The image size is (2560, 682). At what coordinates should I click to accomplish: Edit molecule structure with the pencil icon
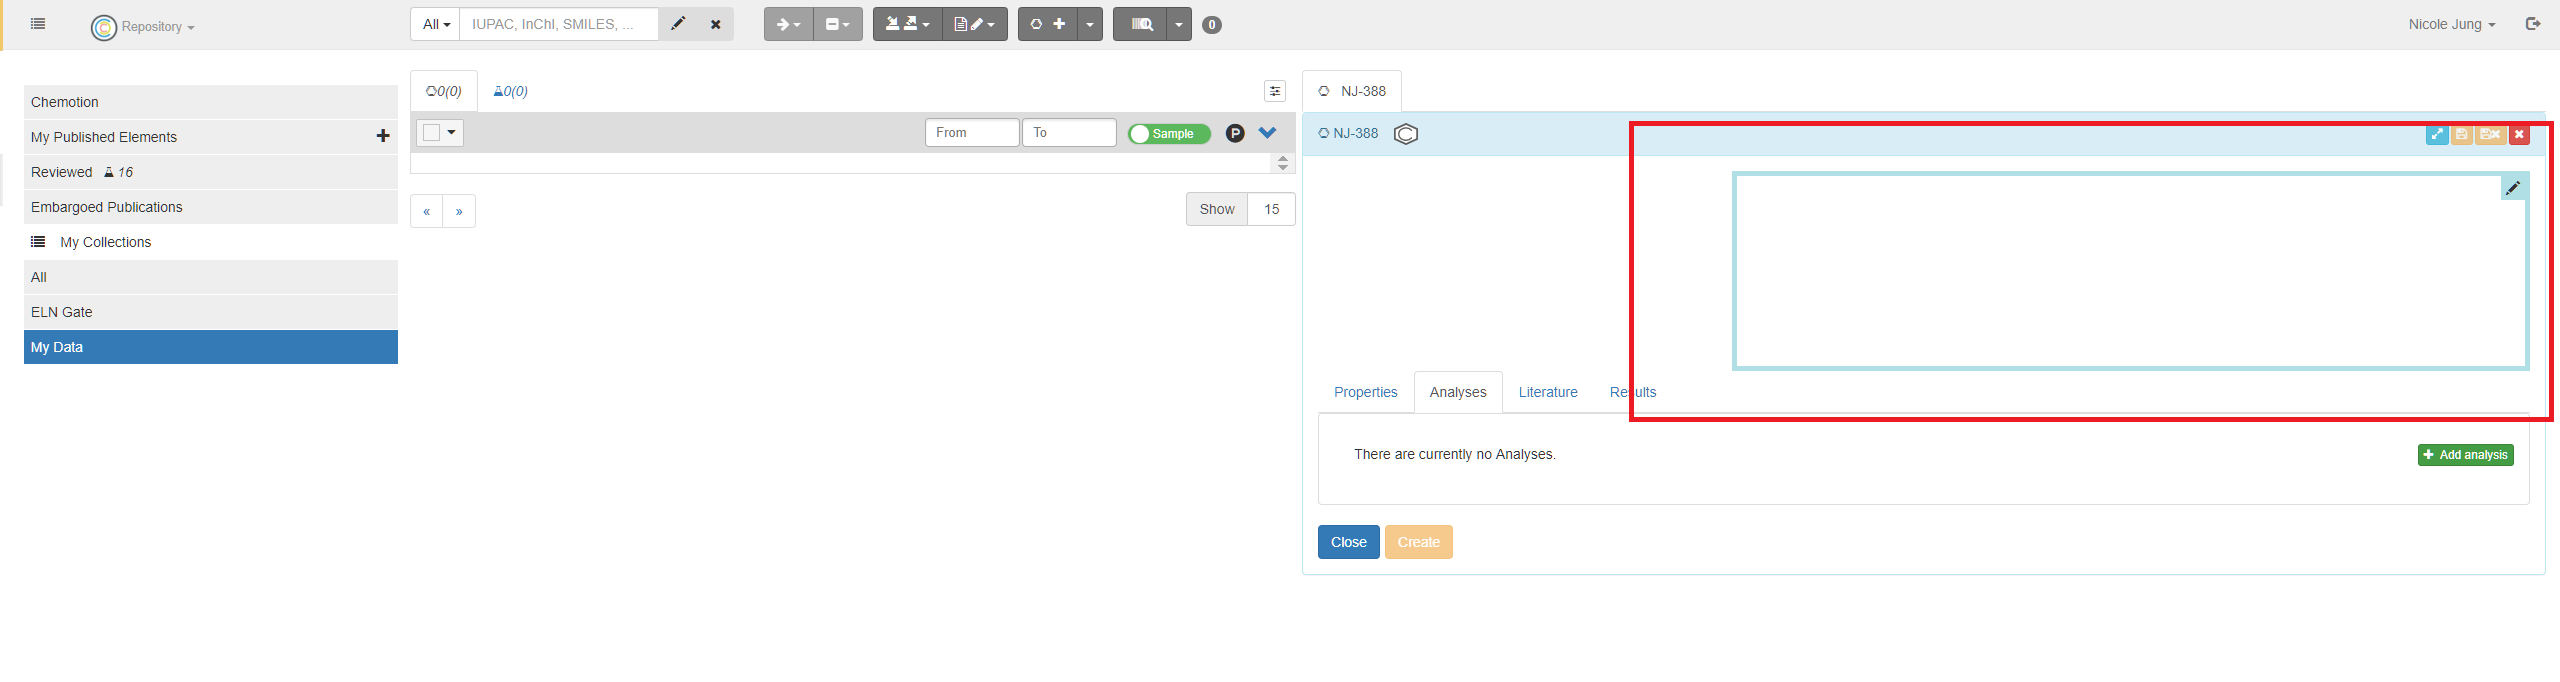(2513, 188)
